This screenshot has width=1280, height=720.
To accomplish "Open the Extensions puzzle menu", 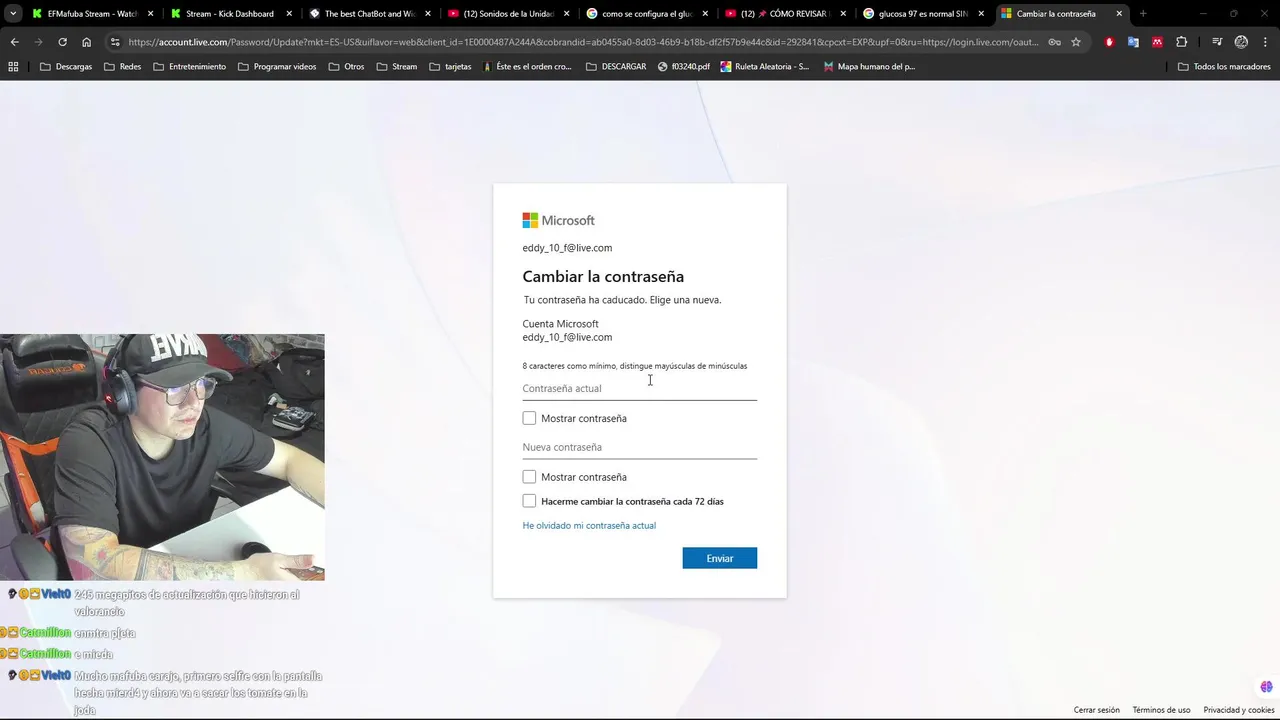I will 1182,42.
